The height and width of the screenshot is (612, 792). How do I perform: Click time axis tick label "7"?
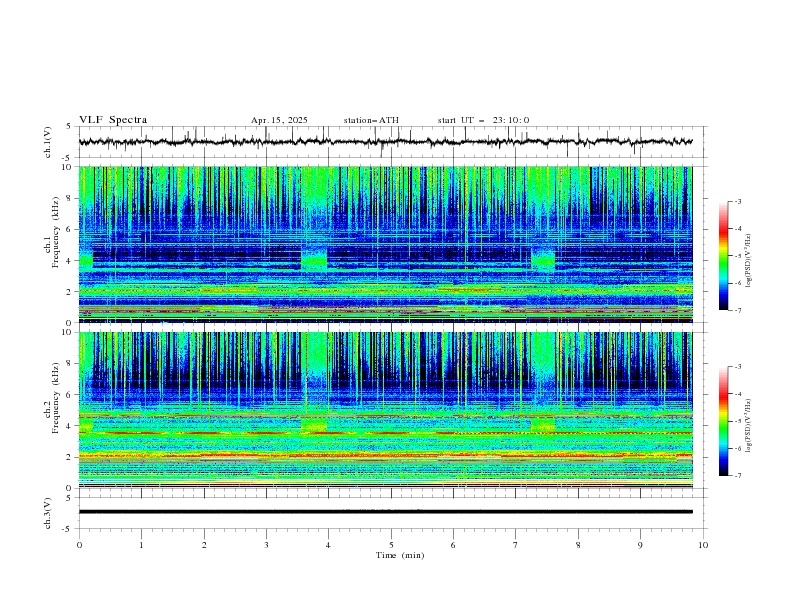pos(516,545)
